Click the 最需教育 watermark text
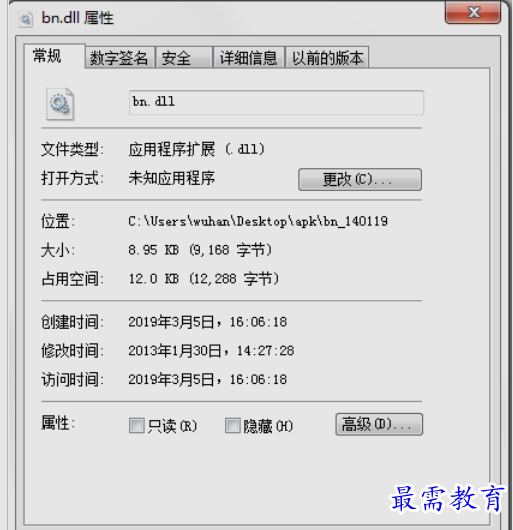513x530 pixels. (x=447, y=498)
